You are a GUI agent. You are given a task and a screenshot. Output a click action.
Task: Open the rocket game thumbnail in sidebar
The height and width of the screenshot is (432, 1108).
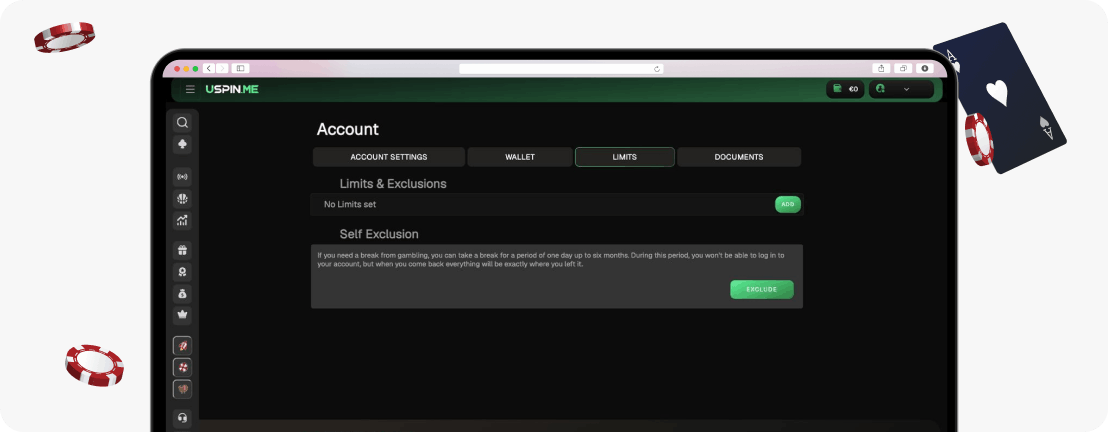coord(182,346)
